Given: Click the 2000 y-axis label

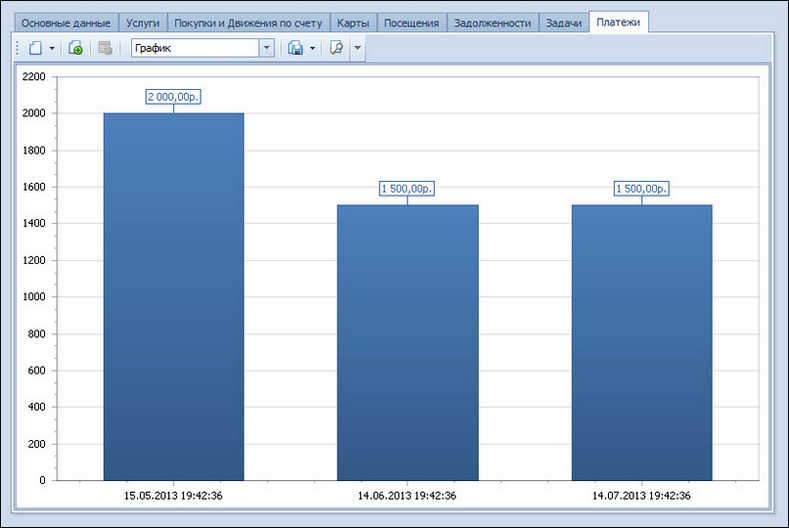Looking at the screenshot, I should click(34, 113).
